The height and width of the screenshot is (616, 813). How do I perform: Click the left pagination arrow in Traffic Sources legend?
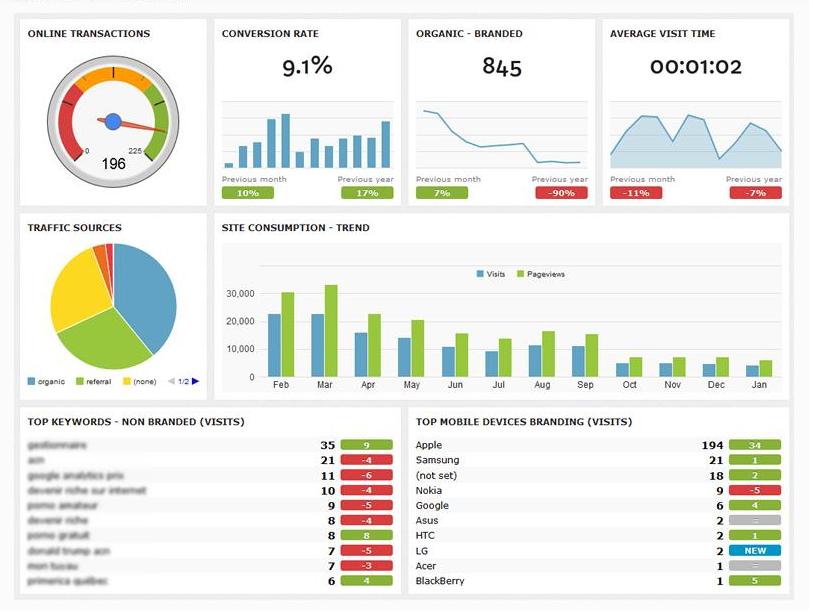tap(171, 380)
